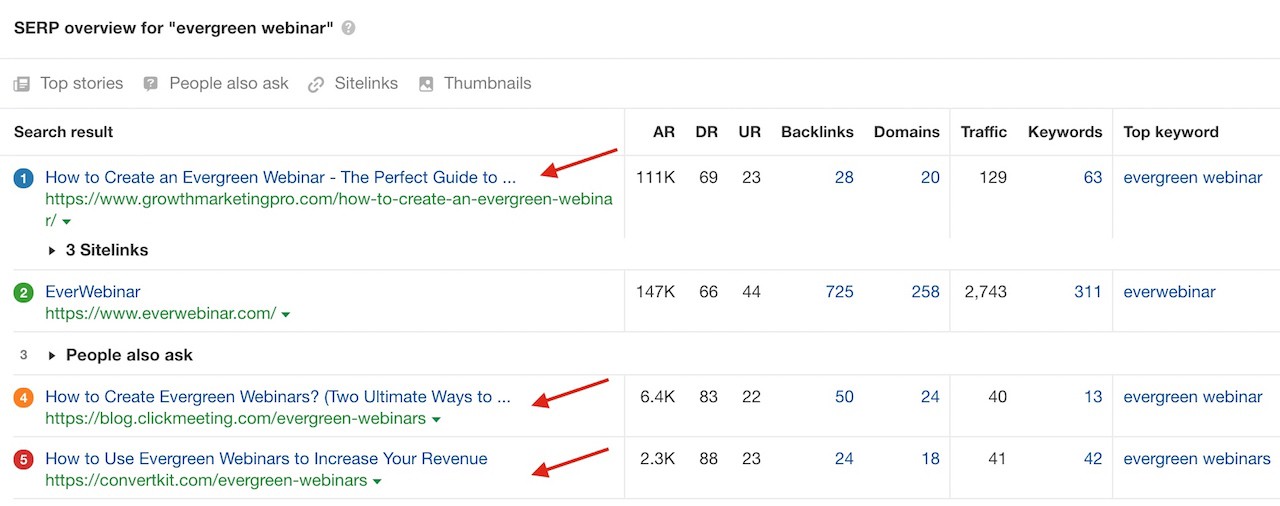Screen dimensions: 1280x506
Task: Click the traffic value 129
Action: pos(992,177)
